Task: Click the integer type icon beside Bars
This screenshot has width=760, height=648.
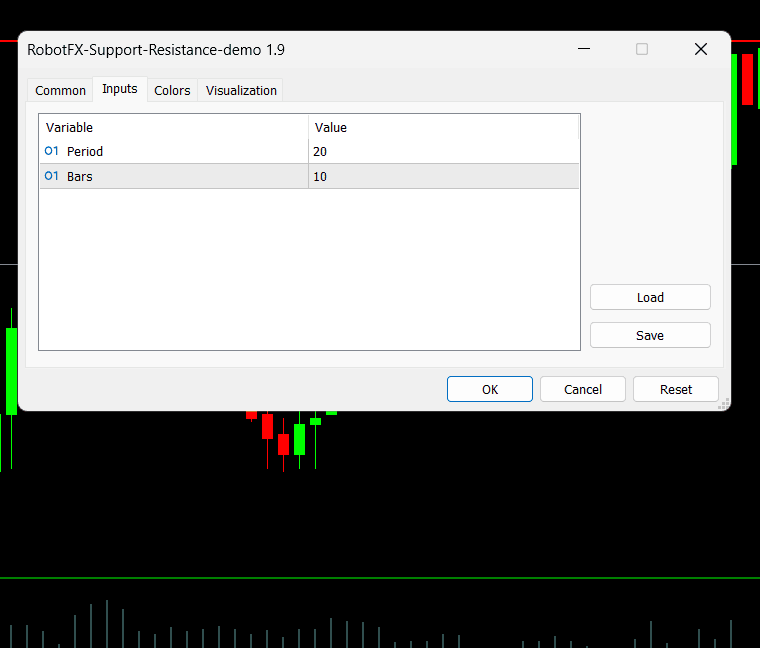Action: (x=51, y=176)
